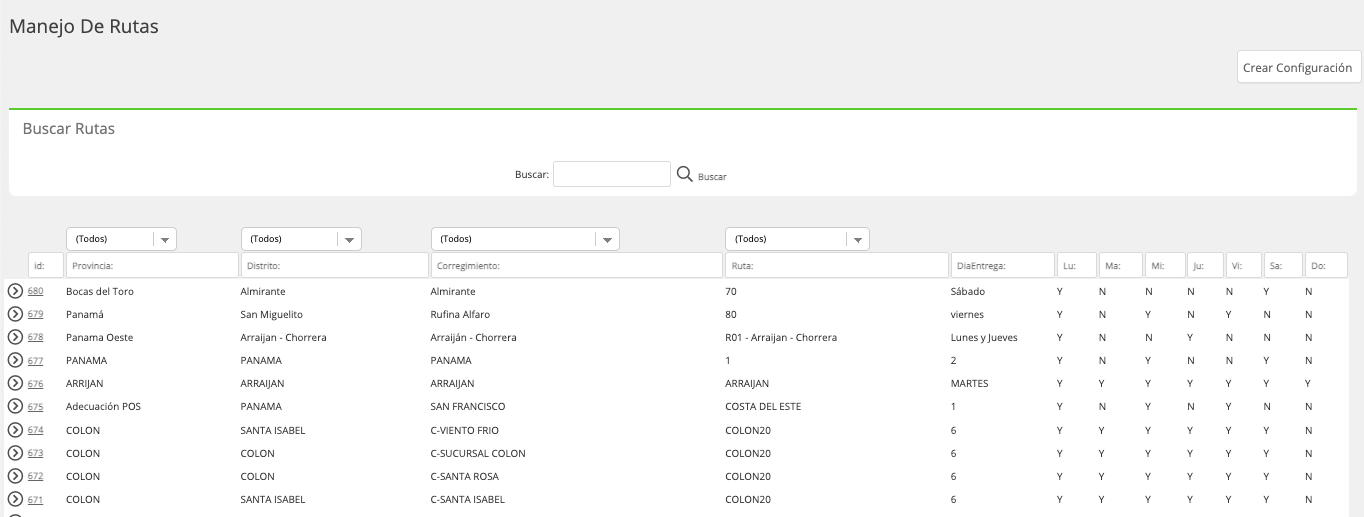Click the Do: filter field
The image size is (1364, 517).
pyautogui.click(x=1327, y=266)
